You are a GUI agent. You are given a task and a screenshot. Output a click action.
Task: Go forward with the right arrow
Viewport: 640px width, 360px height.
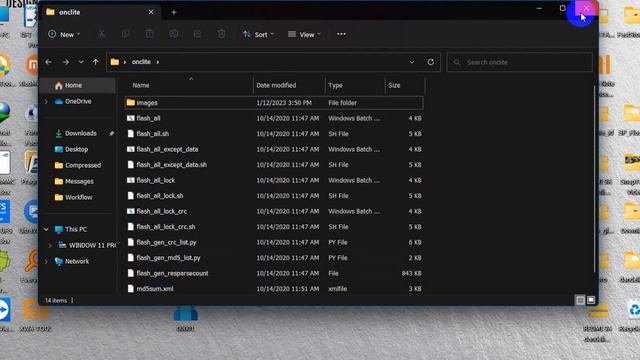pos(65,62)
